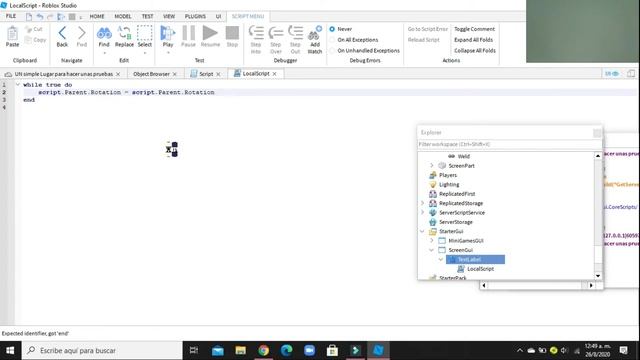Collapse the StarterGui node
The width and height of the screenshot is (640, 360).
(422, 231)
